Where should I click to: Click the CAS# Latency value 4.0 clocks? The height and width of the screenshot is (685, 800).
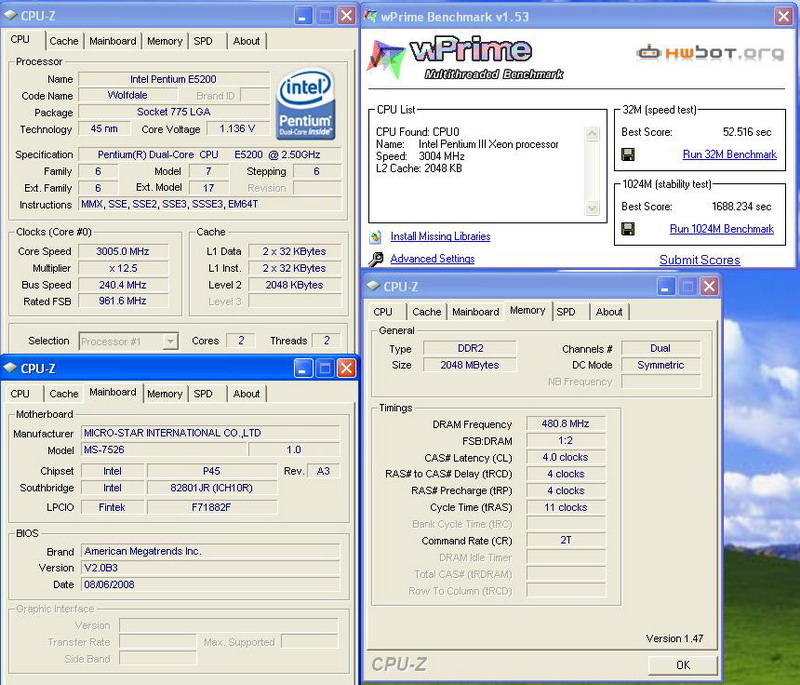(565, 458)
